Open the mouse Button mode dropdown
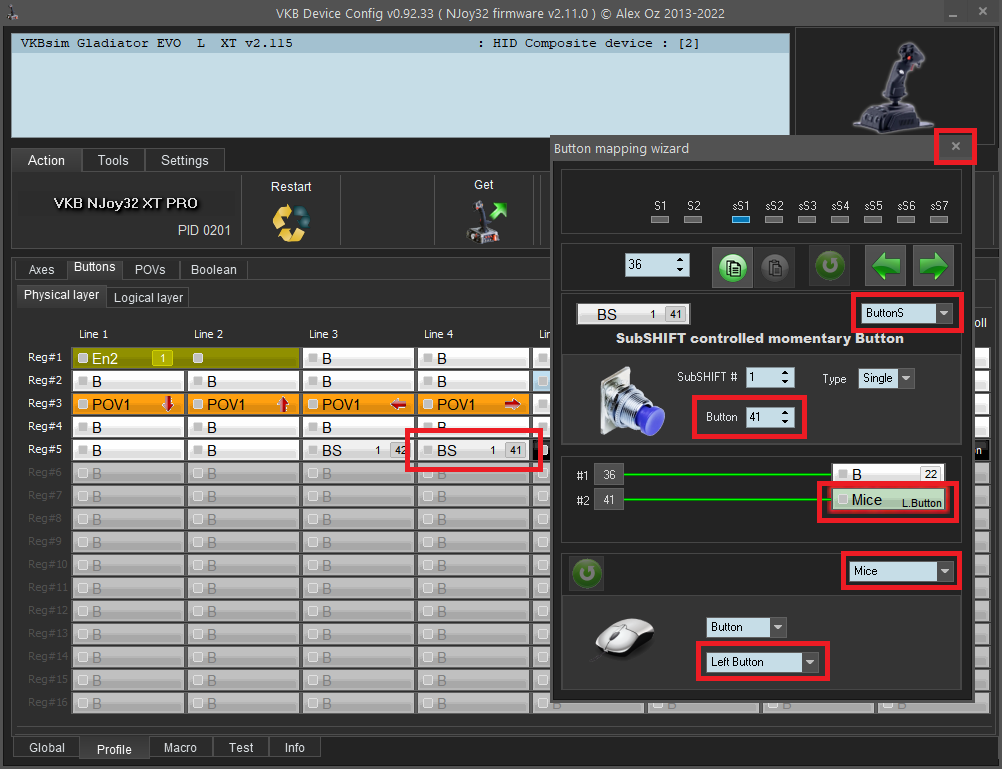1002x769 pixels. pos(746,627)
